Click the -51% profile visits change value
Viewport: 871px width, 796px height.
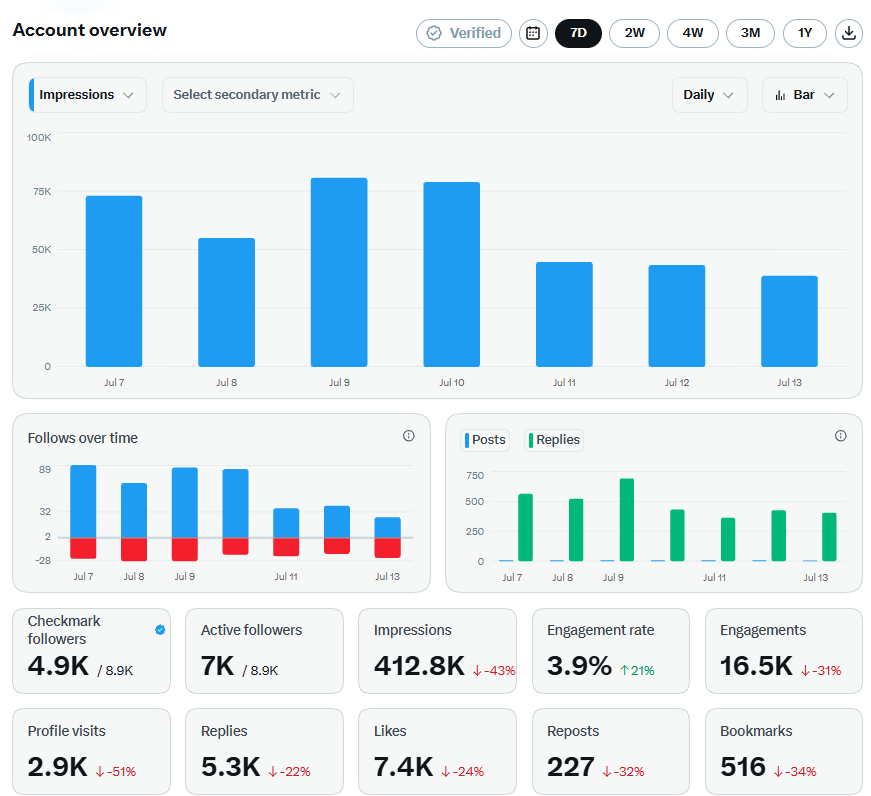116,772
